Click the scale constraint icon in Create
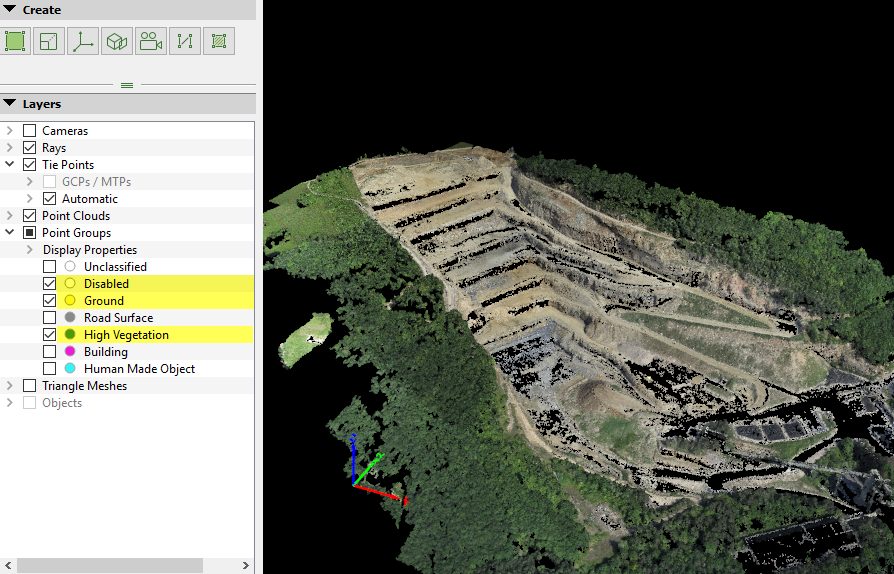 (x=49, y=41)
